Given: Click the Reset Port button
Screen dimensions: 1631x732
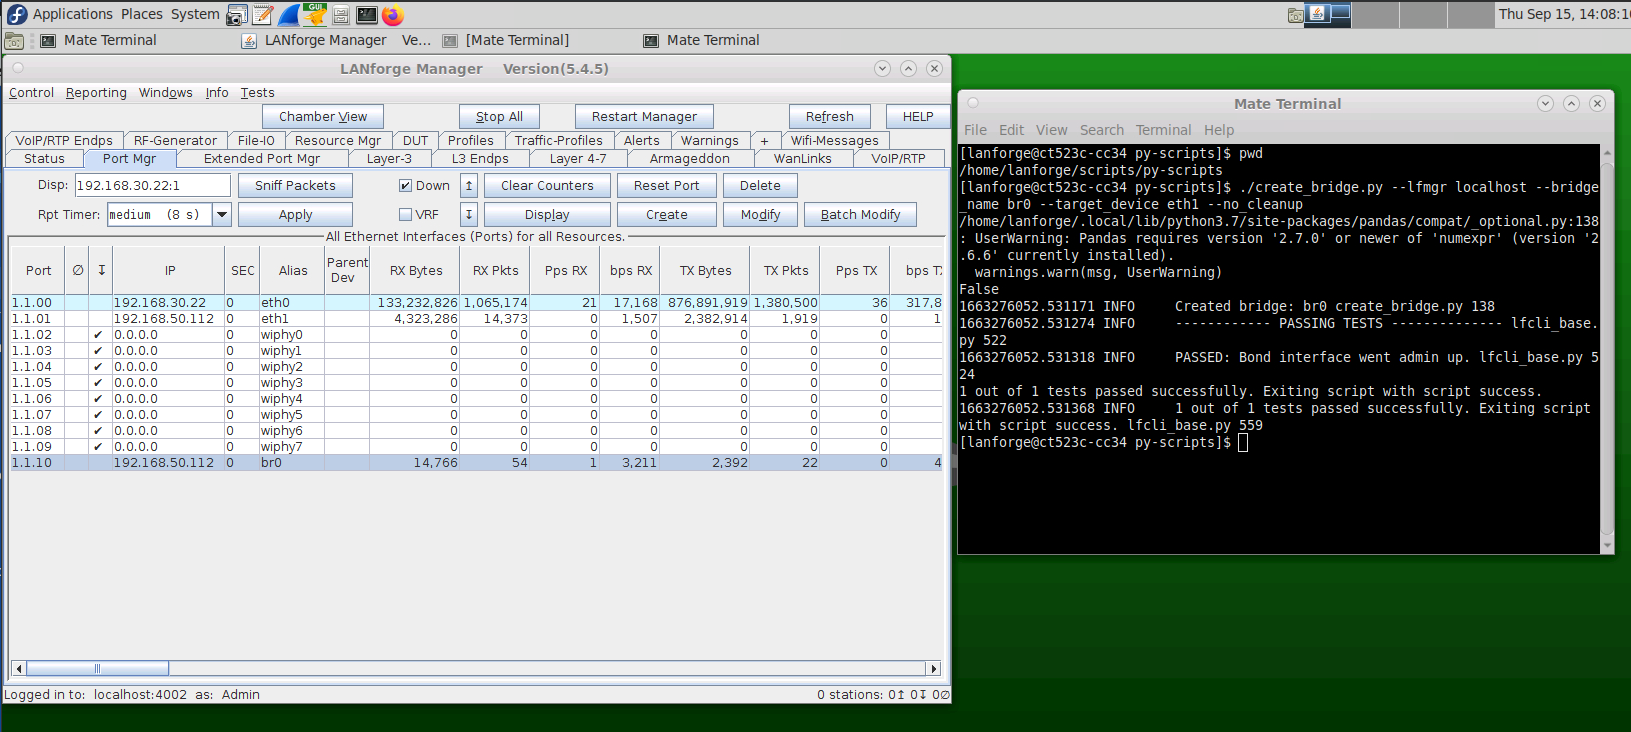Looking at the screenshot, I should click(x=666, y=185).
